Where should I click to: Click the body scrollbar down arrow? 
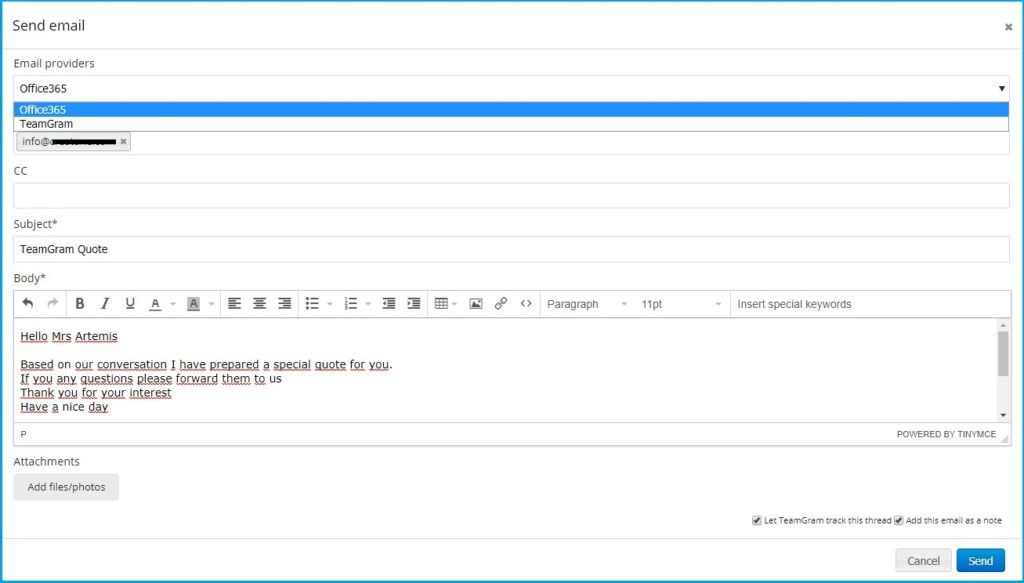1003,415
